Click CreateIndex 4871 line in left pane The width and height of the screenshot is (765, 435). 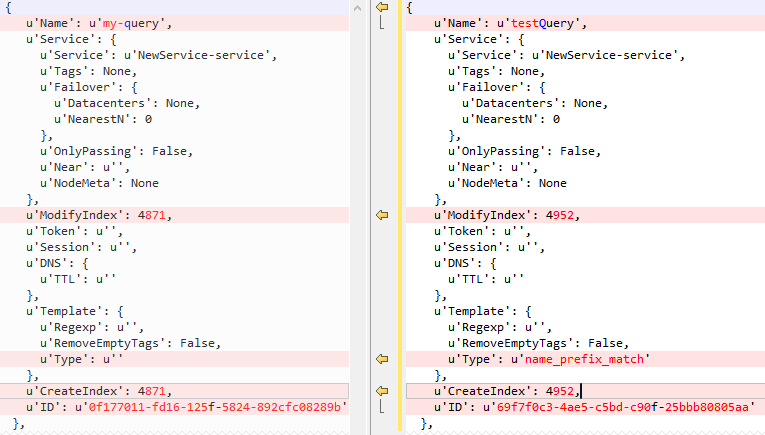[x=174, y=391]
